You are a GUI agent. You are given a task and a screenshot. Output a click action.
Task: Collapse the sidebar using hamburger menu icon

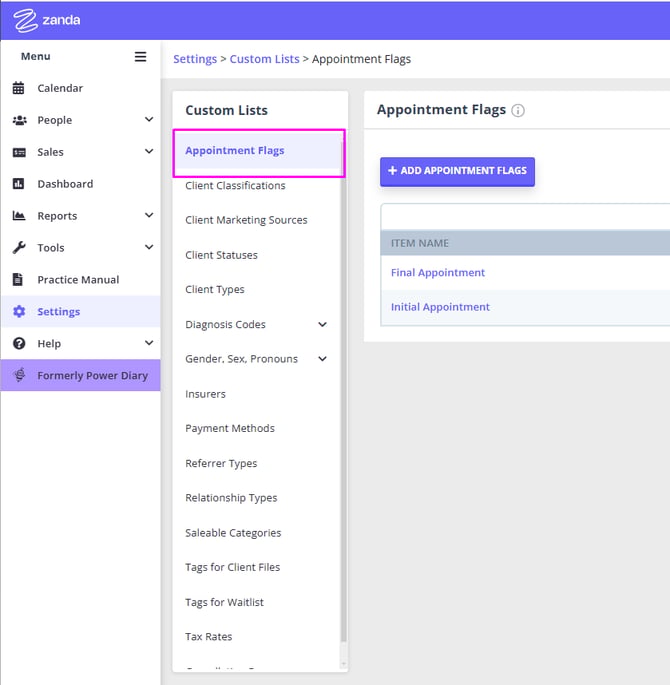click(x=140, y=57)
